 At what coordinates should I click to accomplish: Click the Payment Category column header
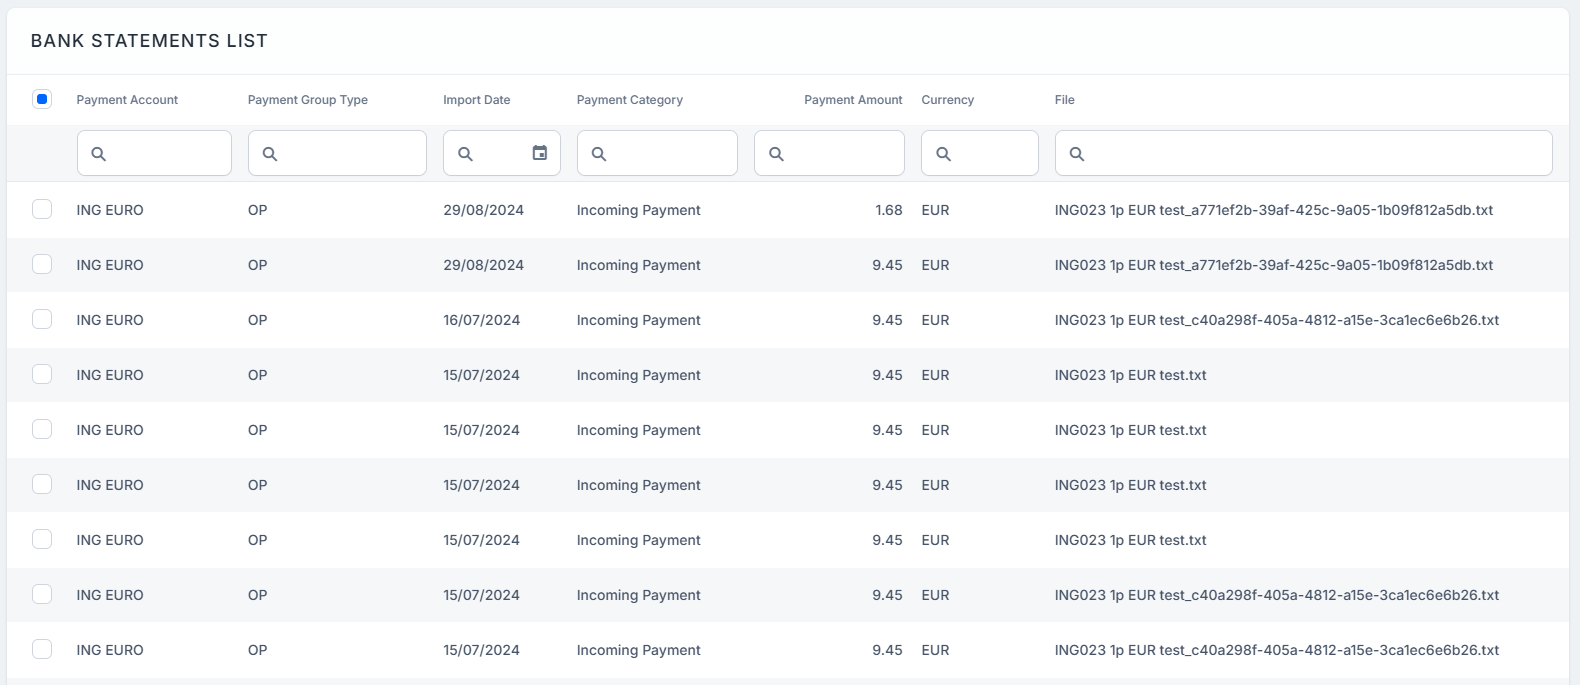(x=629, y=100)
